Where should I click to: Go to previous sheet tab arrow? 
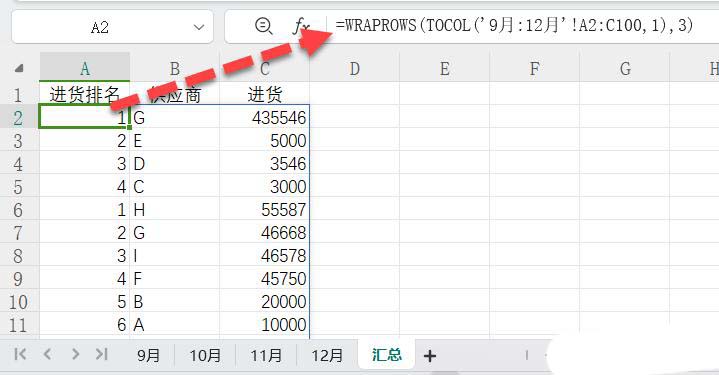pos(47,354)
